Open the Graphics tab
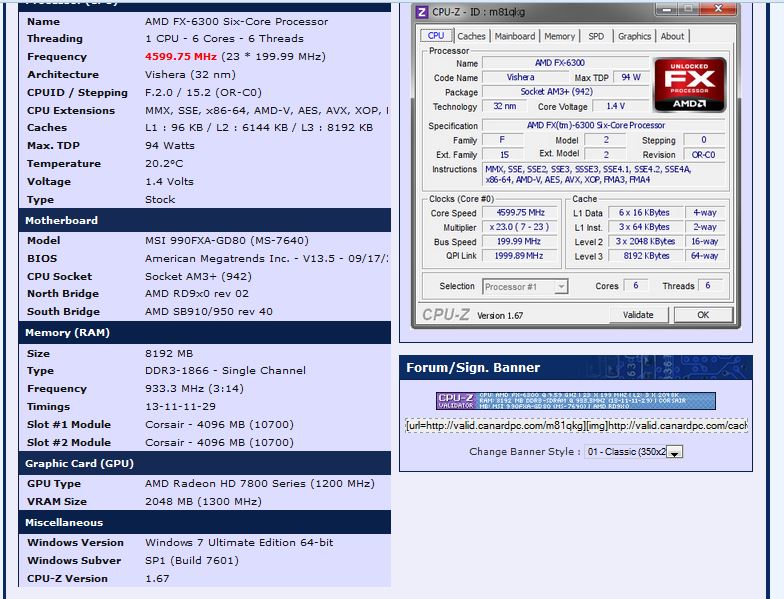The width and height of the screenshot is (784, 599). 634,36
